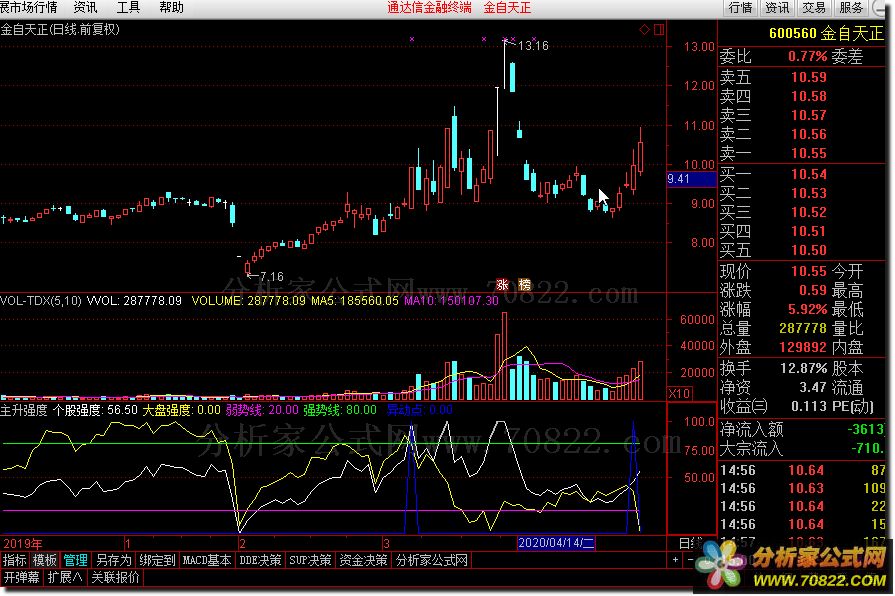Click the 换手 value 12.87%

point(804,368)
